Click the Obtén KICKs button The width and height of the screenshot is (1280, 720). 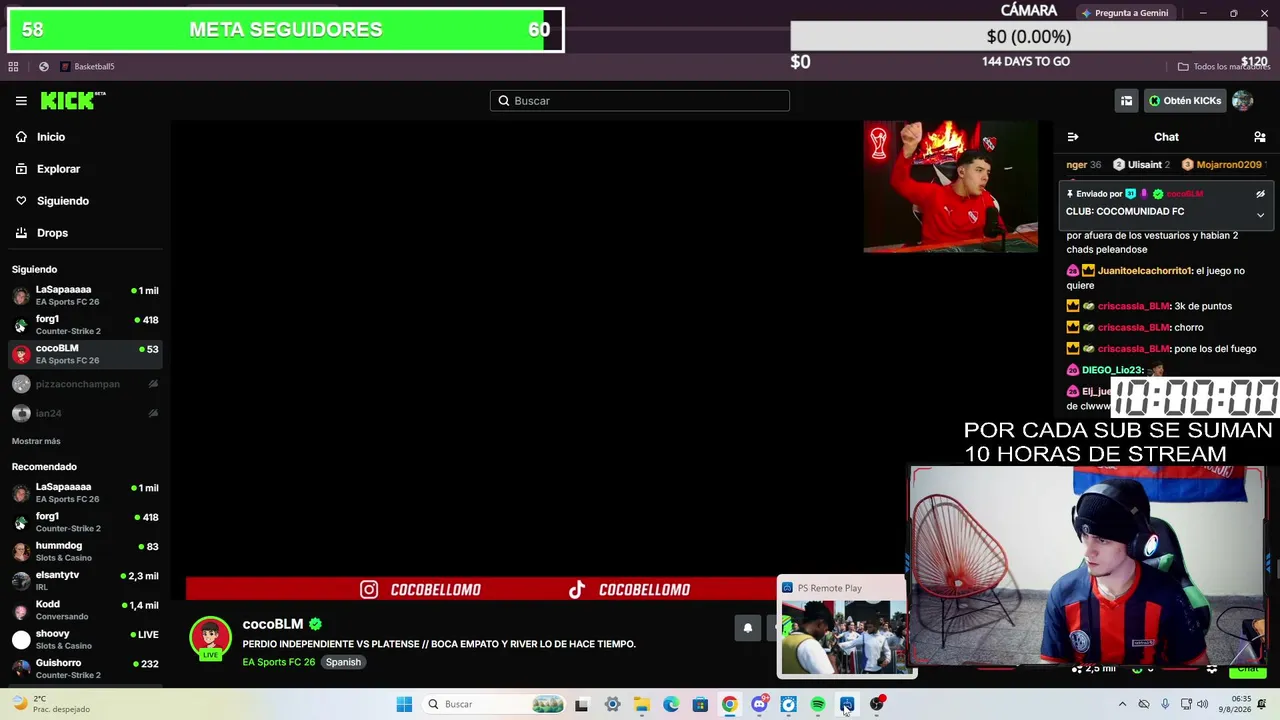pos(1185,101)
